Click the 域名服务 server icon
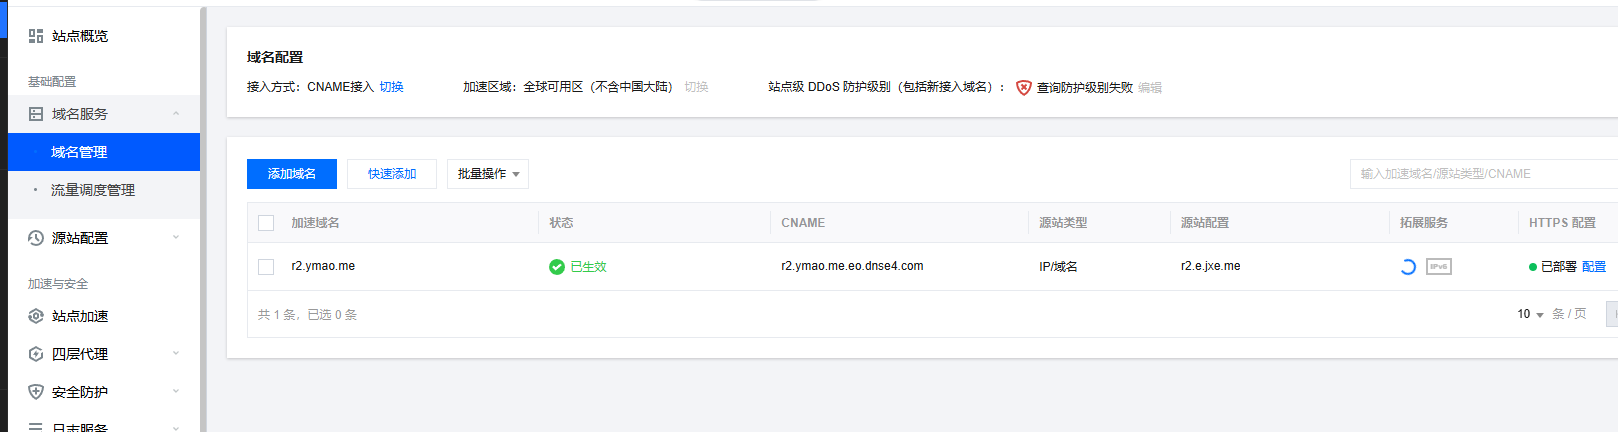This screenshot has height=432, width=1618. tap(36, 114)
